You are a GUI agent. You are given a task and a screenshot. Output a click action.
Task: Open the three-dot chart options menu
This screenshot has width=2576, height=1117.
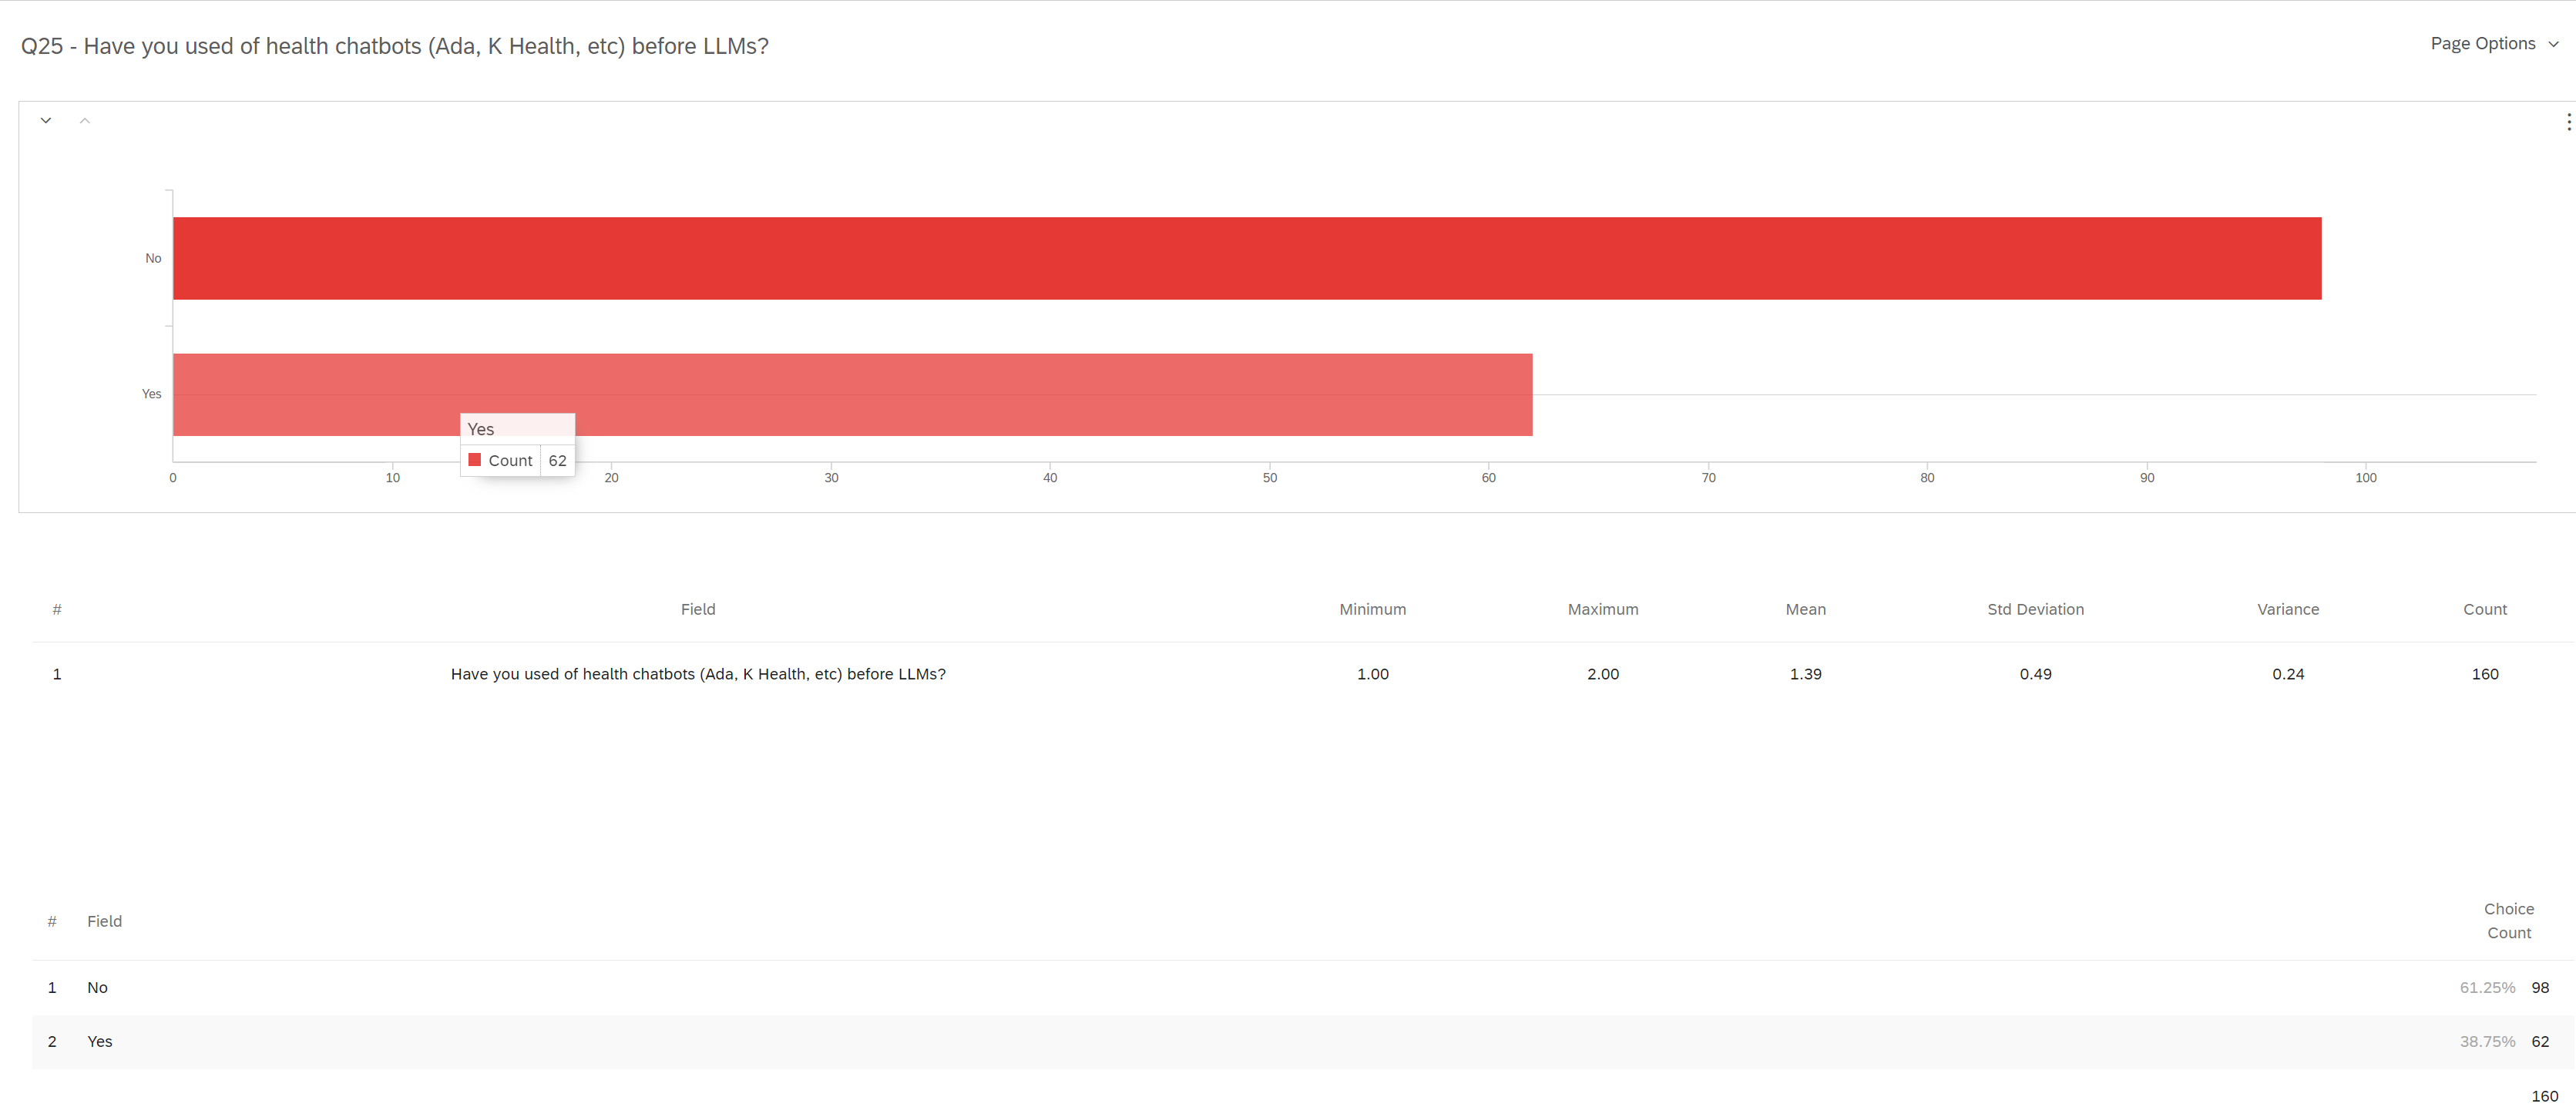pyautogui.click(x=2567, y=122)
